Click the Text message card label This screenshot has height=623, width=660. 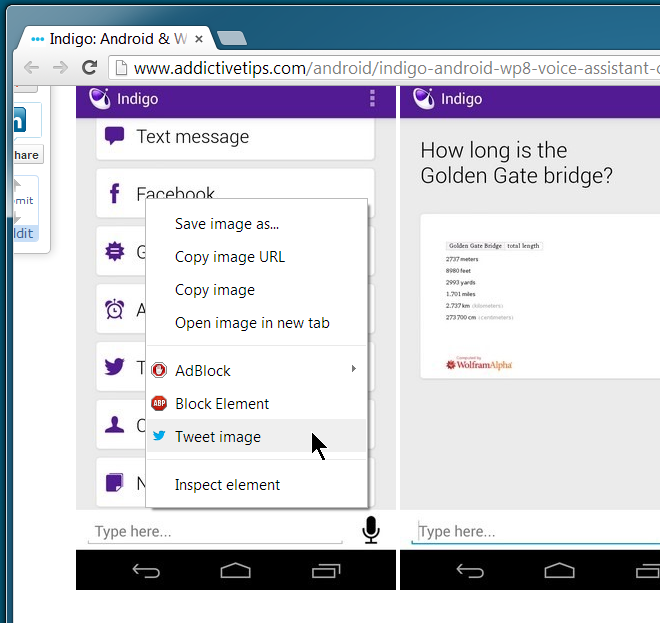pyautogui.click(x=193, y=137)
